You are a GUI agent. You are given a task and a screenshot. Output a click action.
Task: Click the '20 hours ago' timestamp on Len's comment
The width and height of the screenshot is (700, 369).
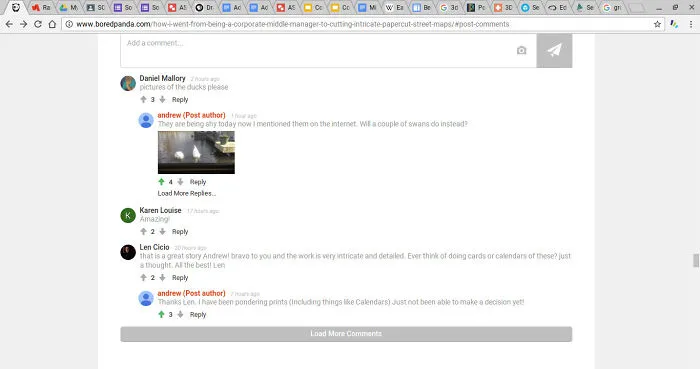click(x=190, y=248)
